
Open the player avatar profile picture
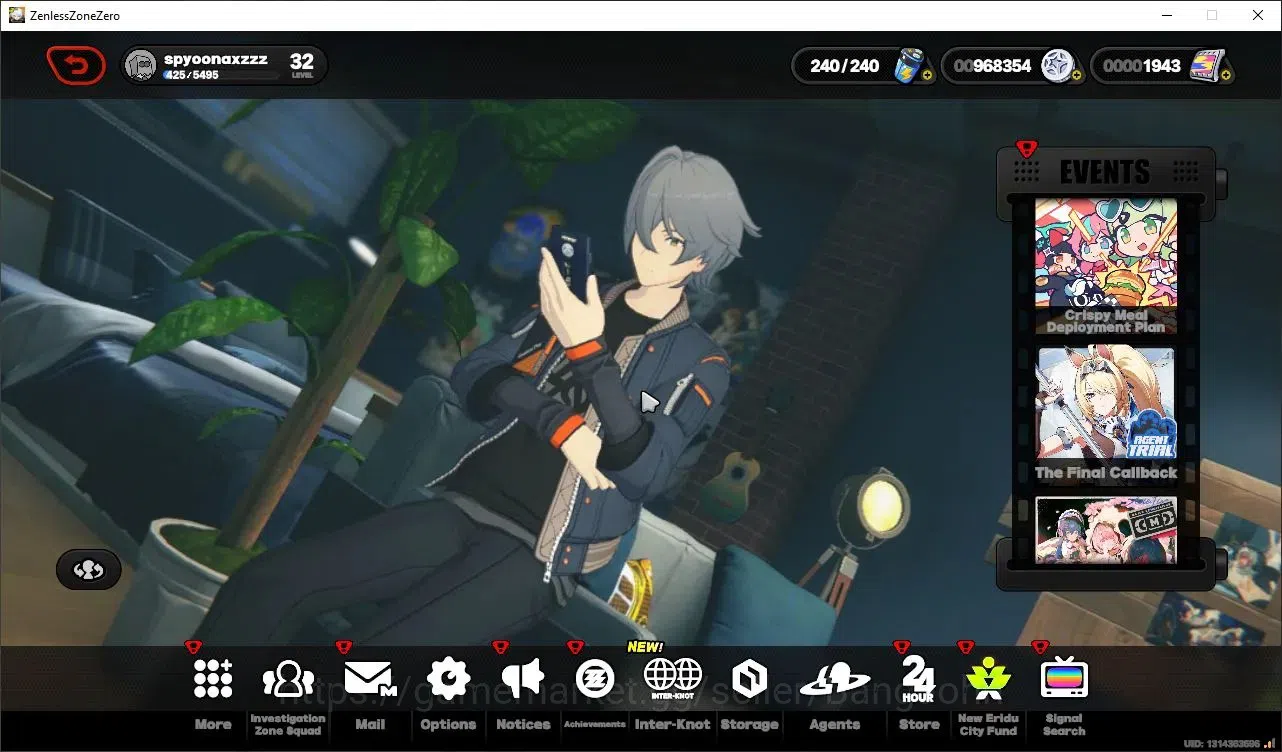[x=141, y=66]
